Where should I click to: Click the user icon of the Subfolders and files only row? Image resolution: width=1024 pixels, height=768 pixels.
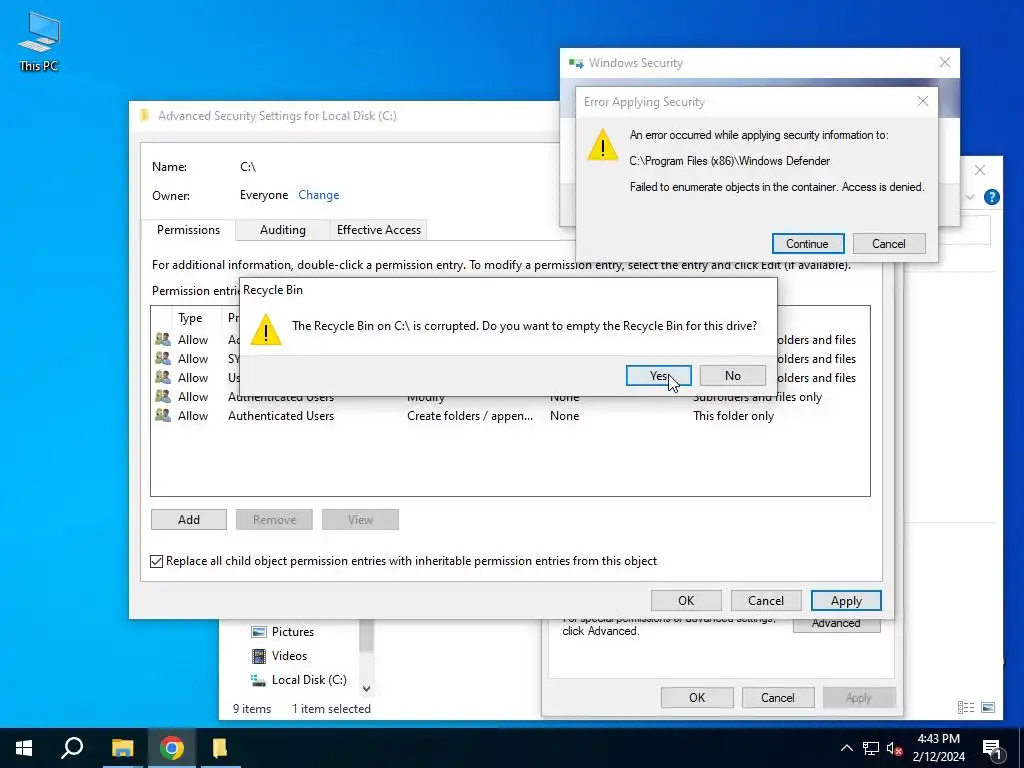click(x=163, y=396)
